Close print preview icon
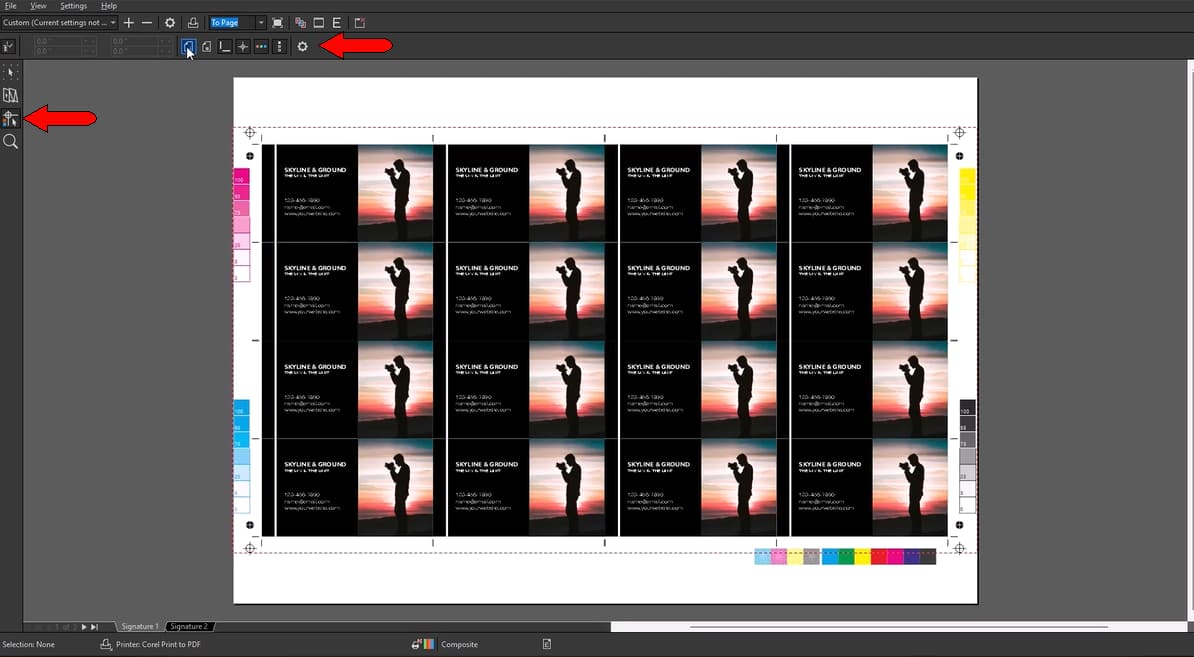This screenshot has width=1194, height=657. pyautogui.click(x=360, y=22)
